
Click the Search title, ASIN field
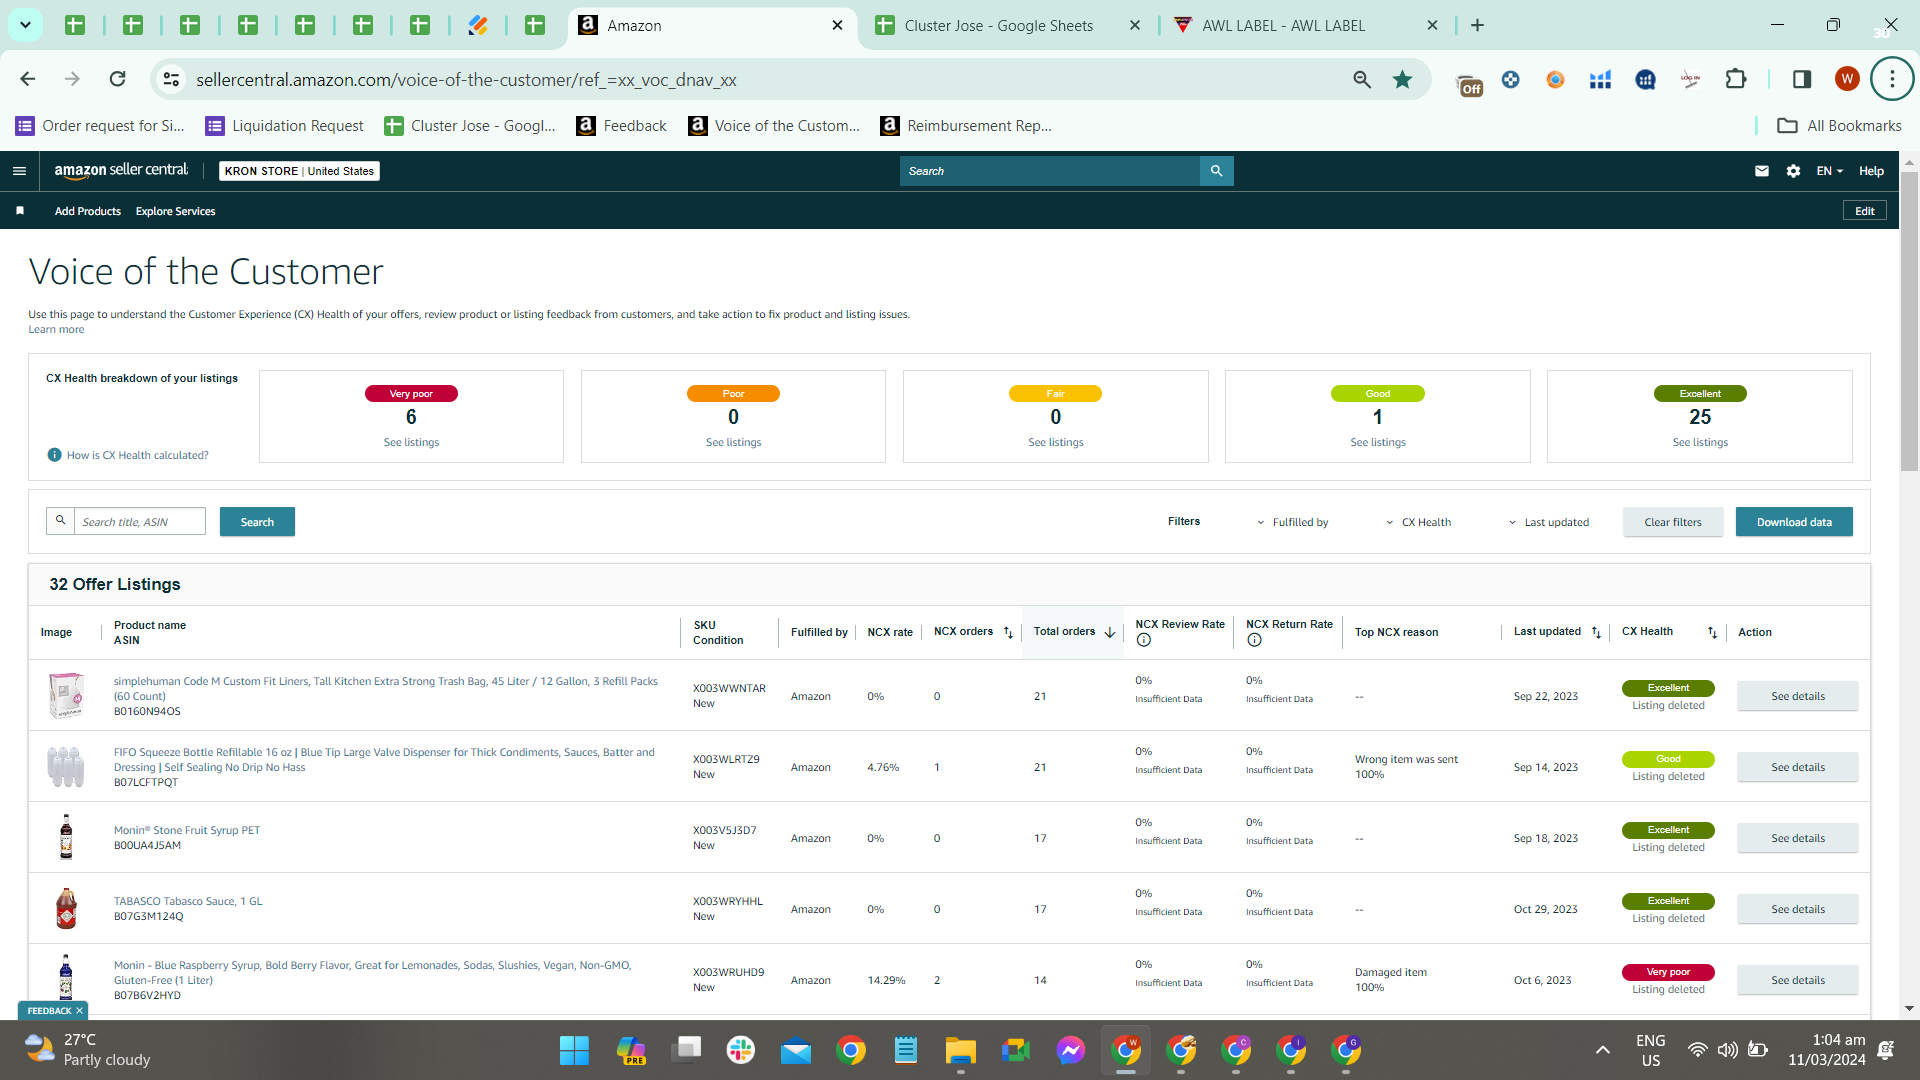tap(140, 521)
